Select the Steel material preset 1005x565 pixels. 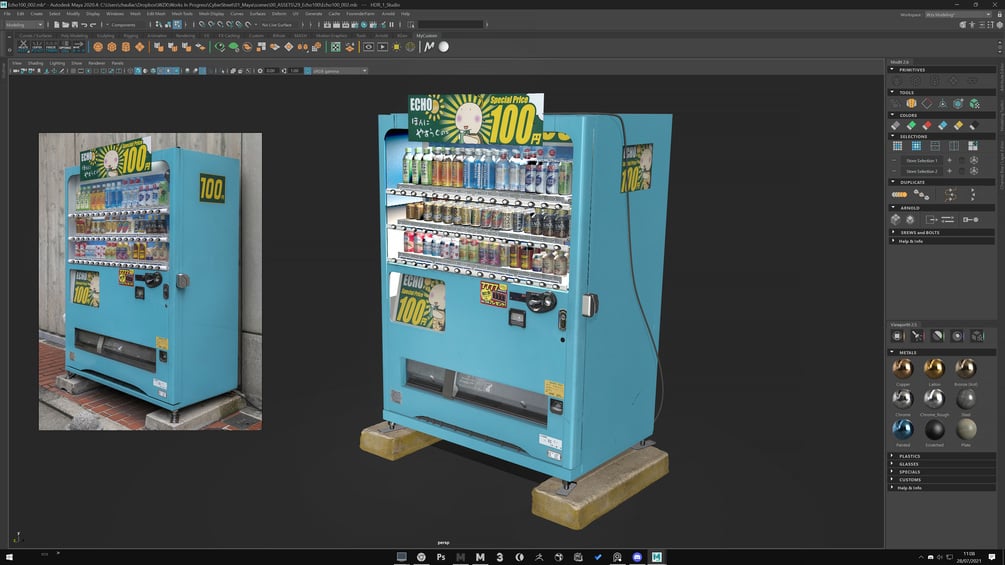point(965,398)
